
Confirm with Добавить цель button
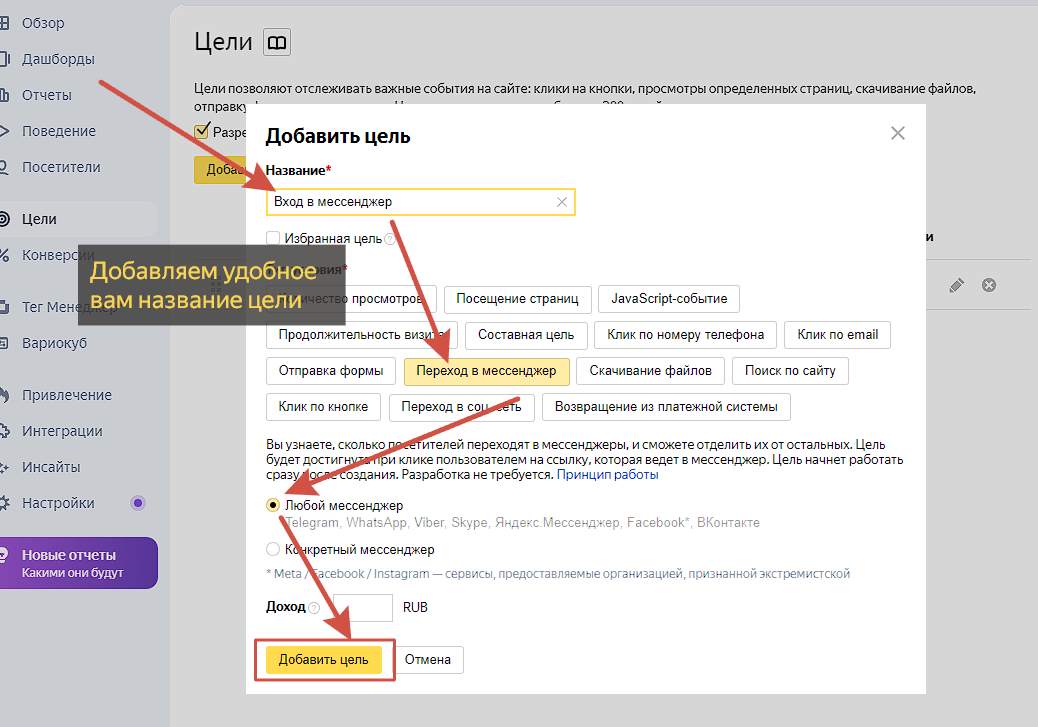(x=324, y=660)
